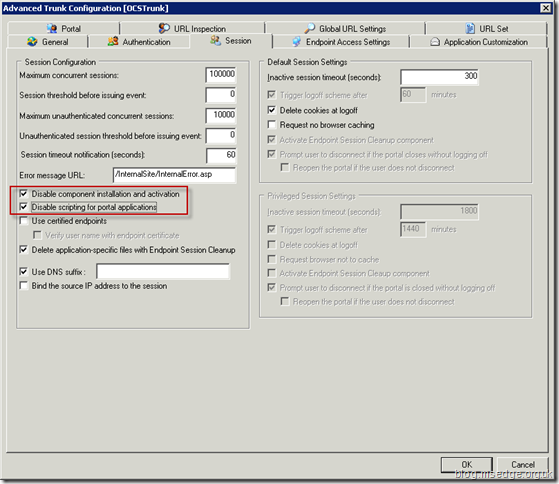Screen dimensions: 559x484
Task: Toggle Disable scripting for portal applications
Action: tap(24, 207)
